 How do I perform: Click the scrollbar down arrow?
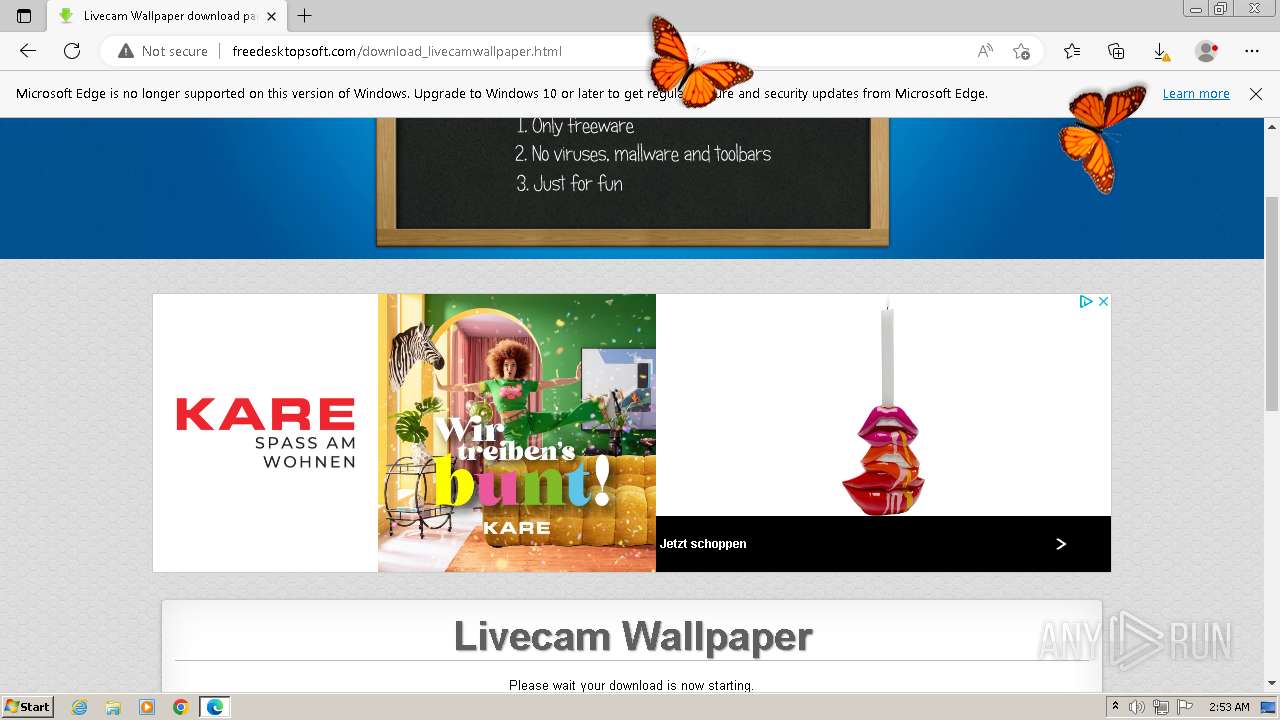[1272, 684]
